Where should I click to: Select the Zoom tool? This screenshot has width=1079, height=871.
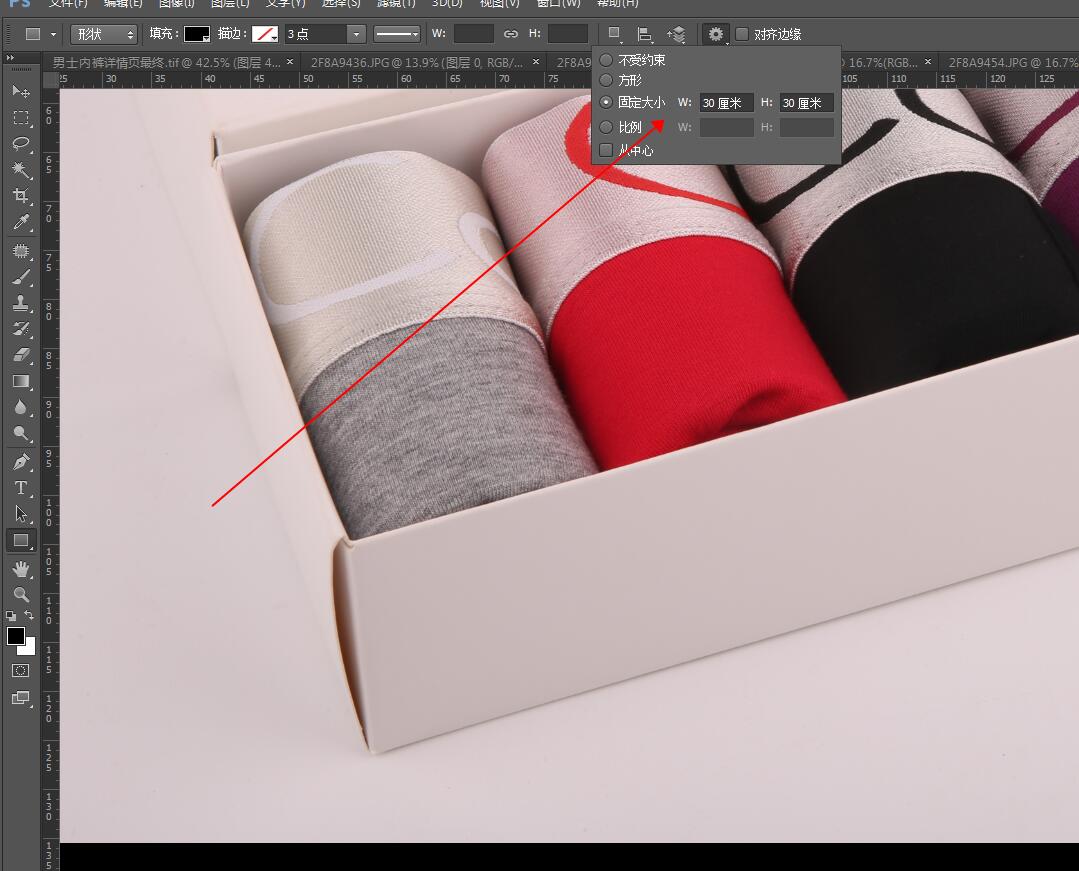21,594
